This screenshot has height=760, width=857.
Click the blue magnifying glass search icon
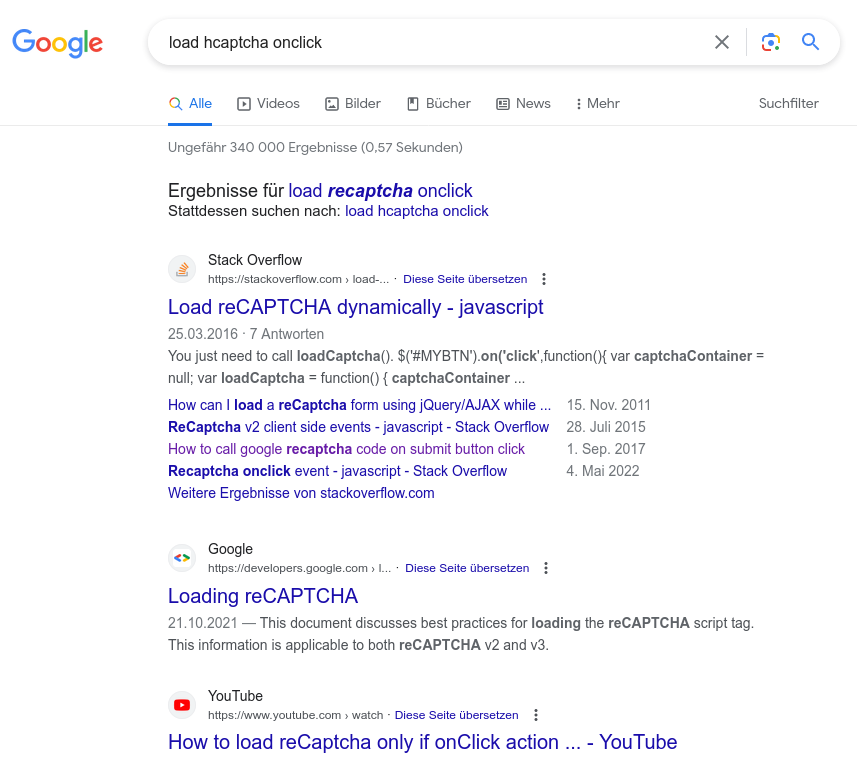pyautogui.click(x=810, y=42)
